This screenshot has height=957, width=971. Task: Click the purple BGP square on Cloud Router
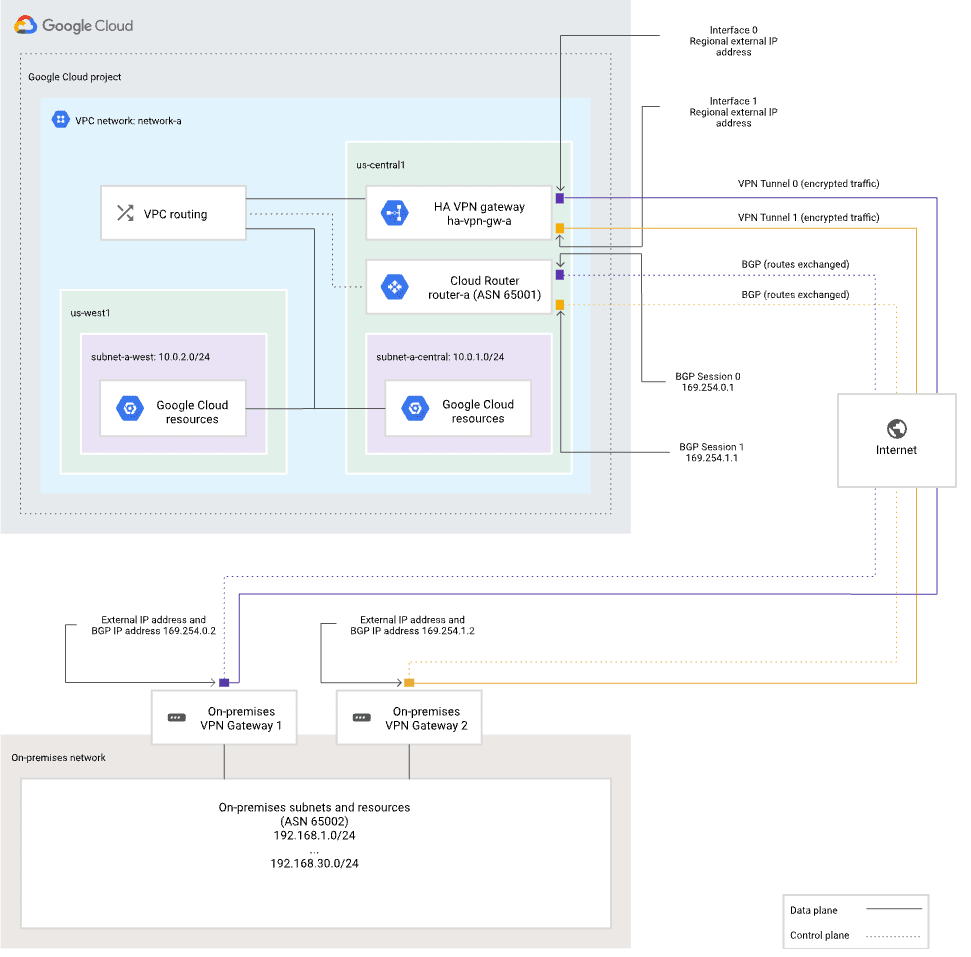click(x=560, y=275)
